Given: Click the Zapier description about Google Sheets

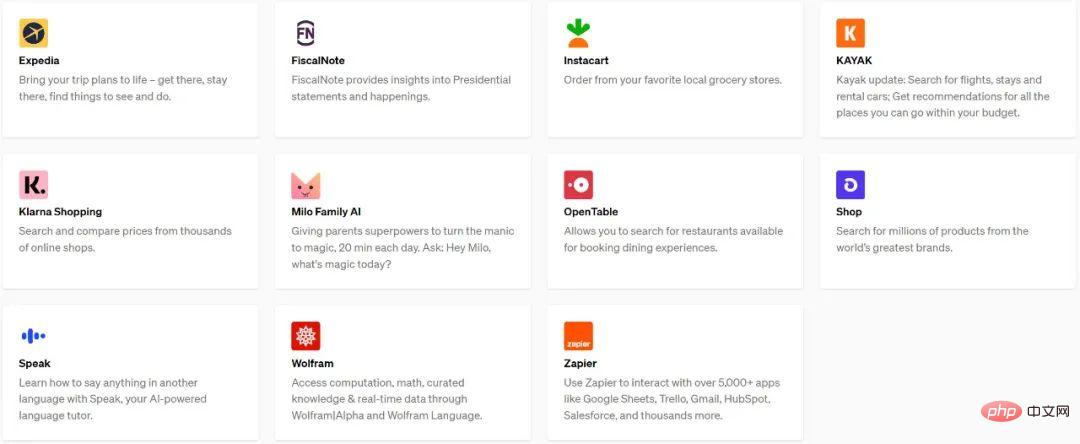Looking at the screenshot, I should (672, 399).
